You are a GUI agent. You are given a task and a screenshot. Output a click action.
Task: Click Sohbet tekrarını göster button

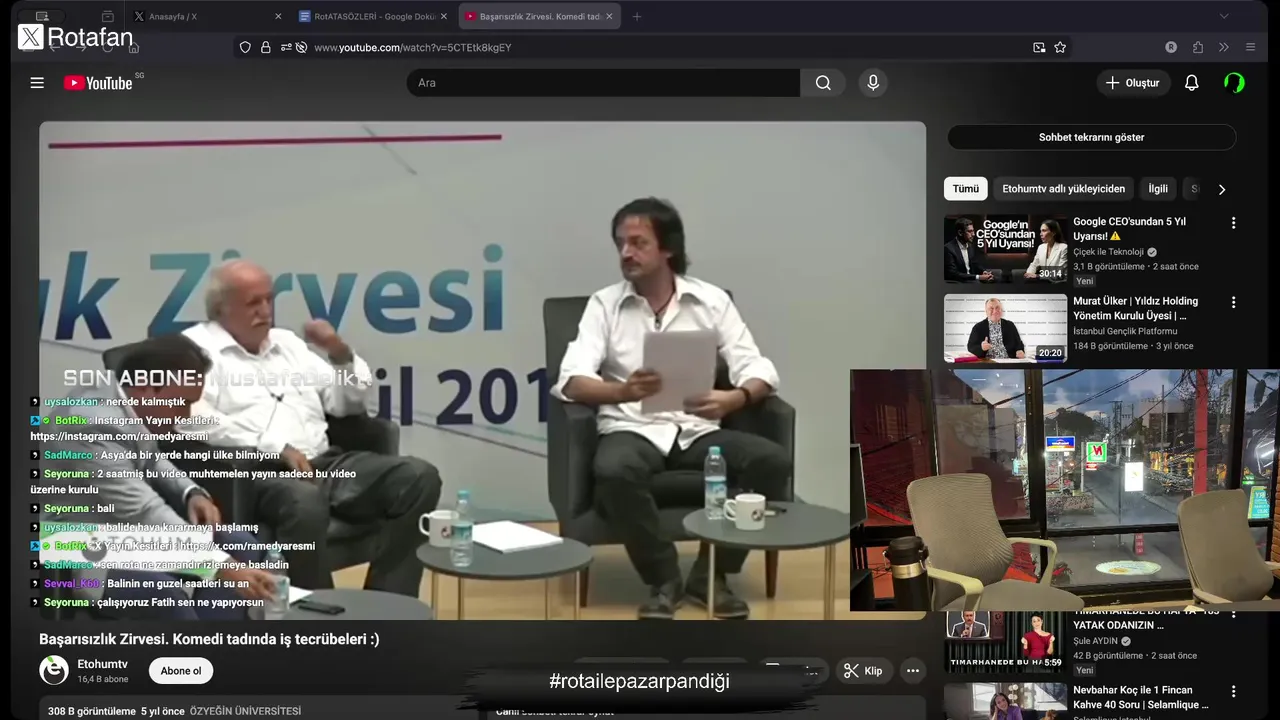pyautogui.click(x=1091, y=137)
